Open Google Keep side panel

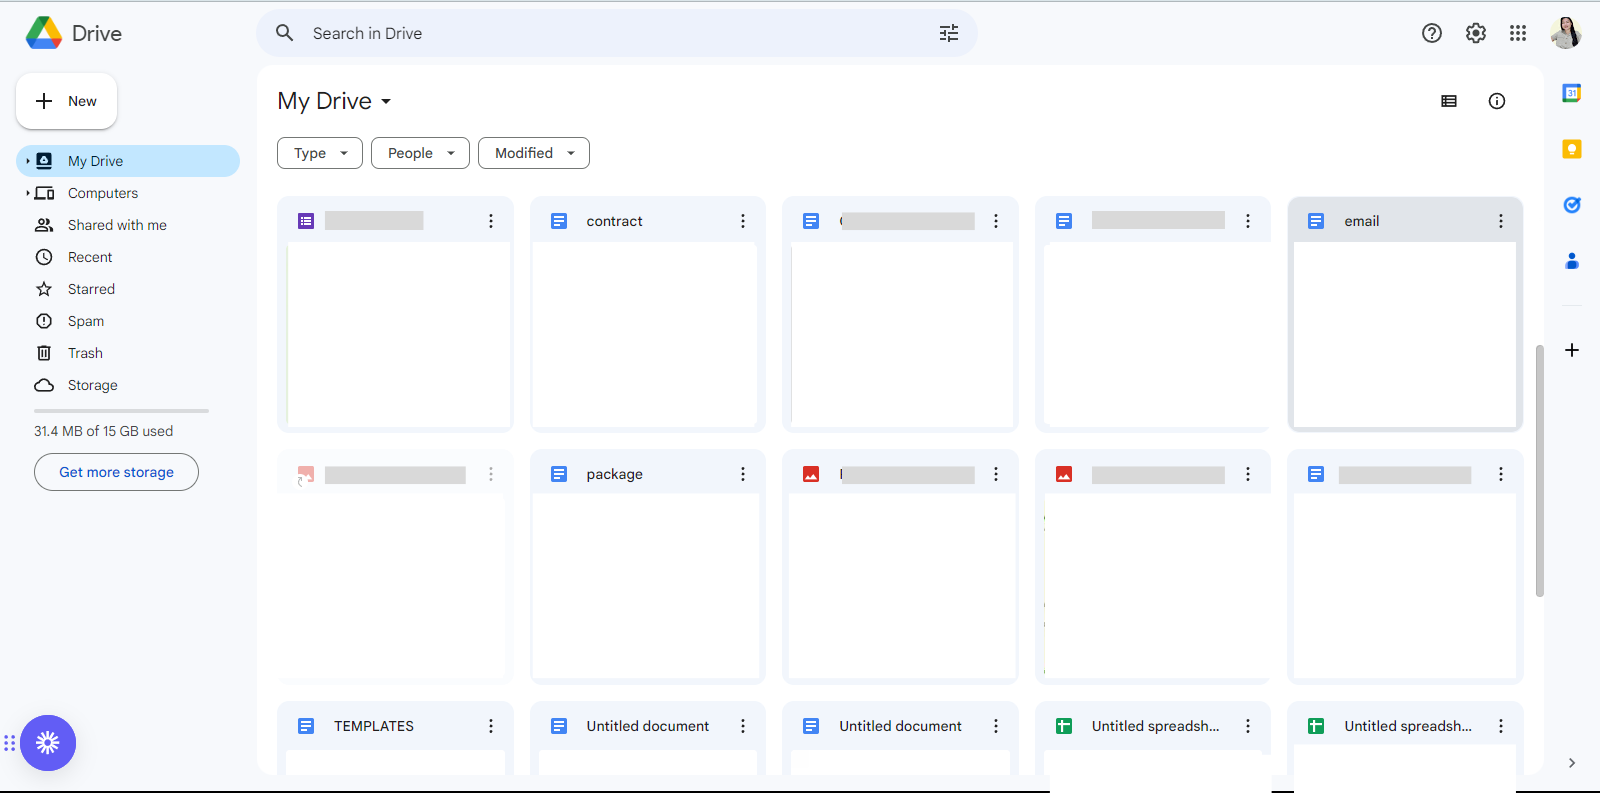click(1572, 149)
